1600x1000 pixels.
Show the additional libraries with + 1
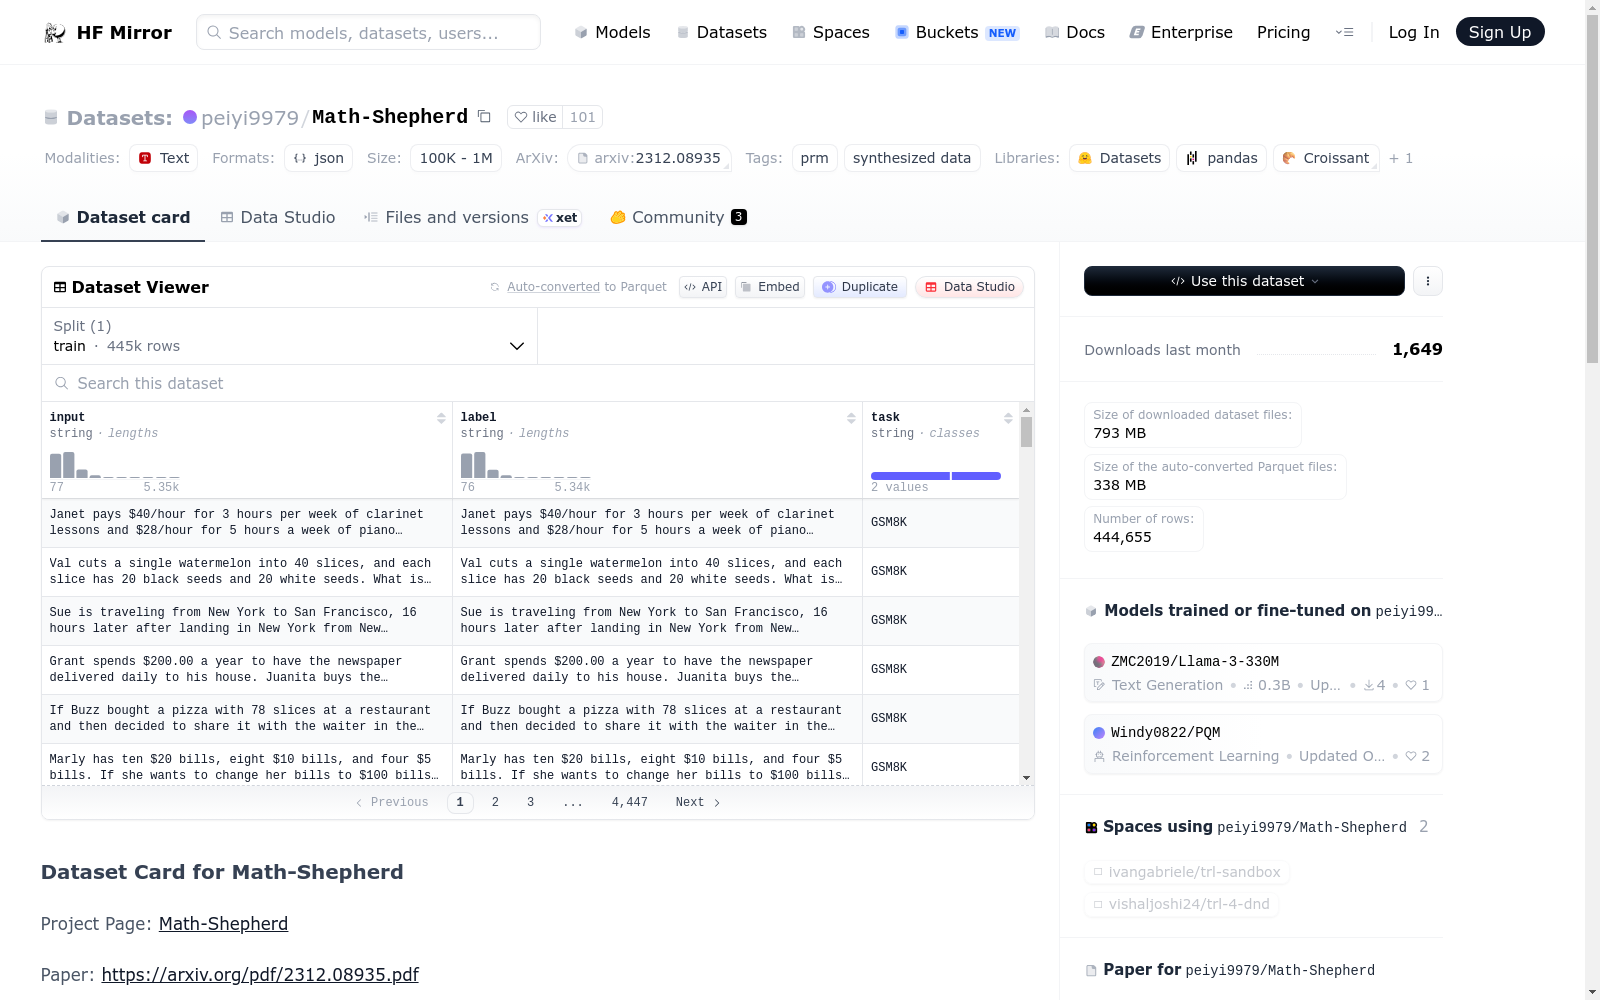[1401, 158]
